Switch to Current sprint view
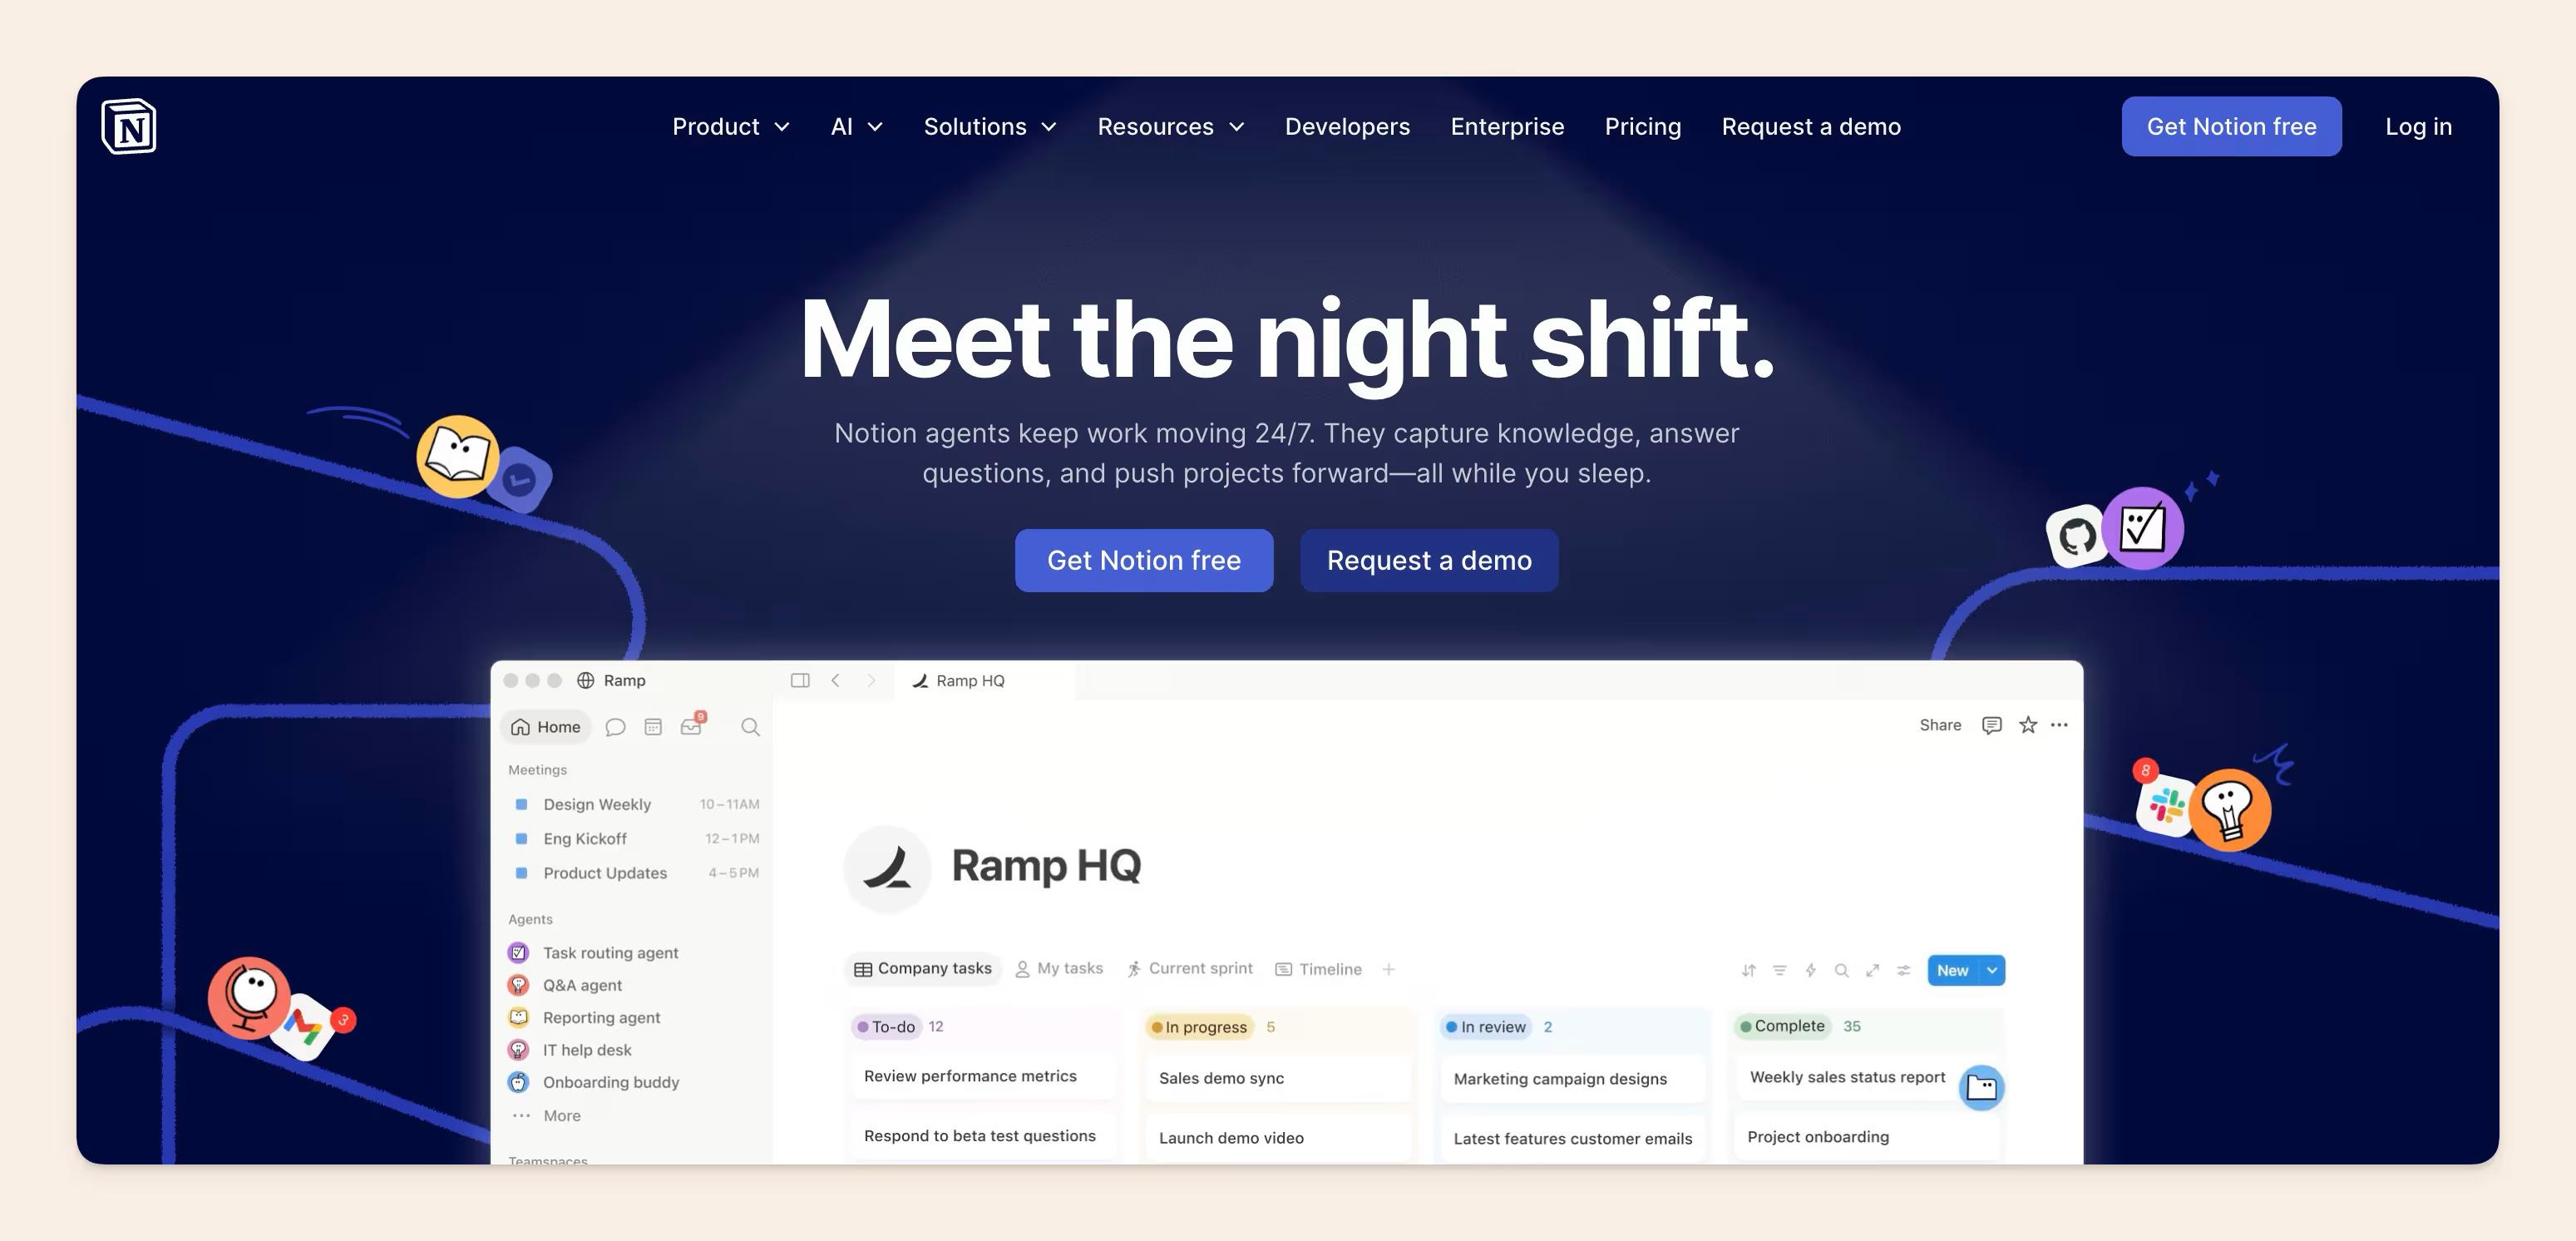2576x1241 pixels. point(1189,969)
